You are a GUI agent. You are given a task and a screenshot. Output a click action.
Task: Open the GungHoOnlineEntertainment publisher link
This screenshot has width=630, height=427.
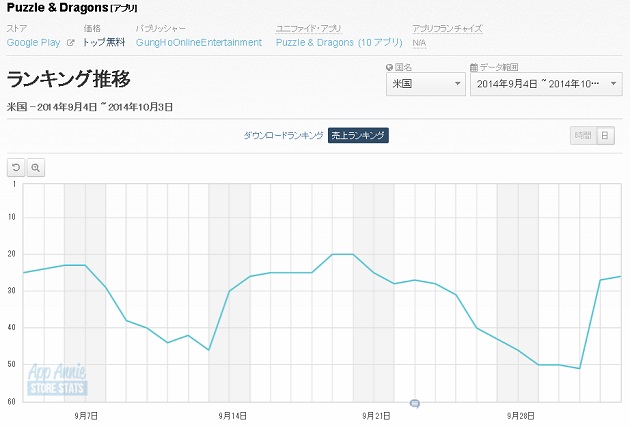tap(199, 43)
